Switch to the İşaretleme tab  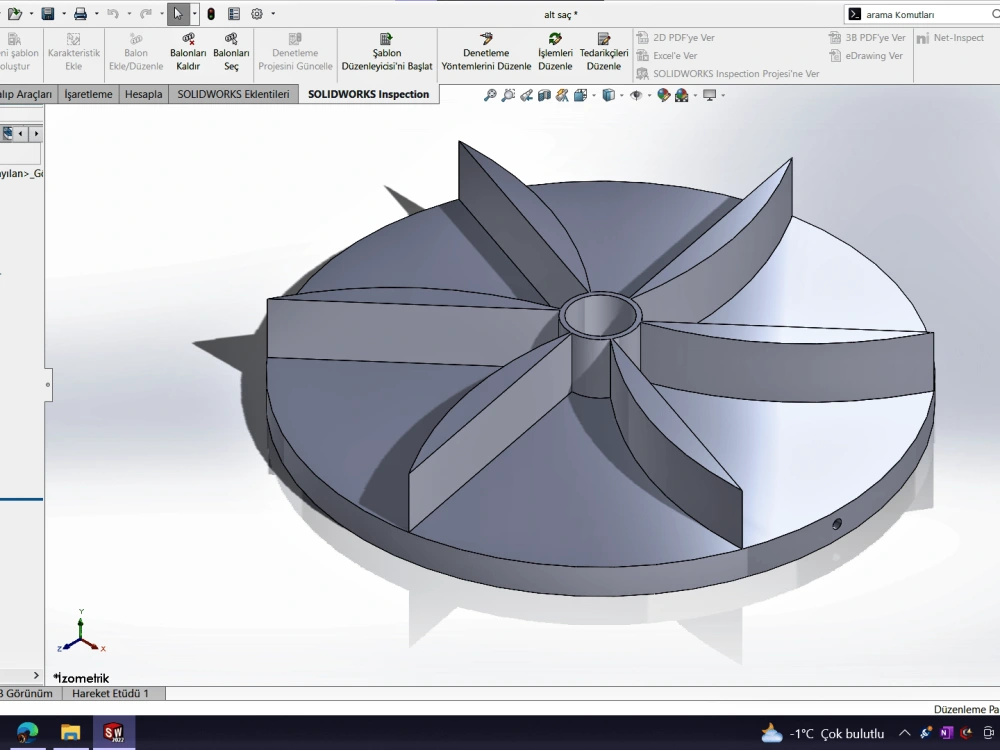(x=88, y=94)
